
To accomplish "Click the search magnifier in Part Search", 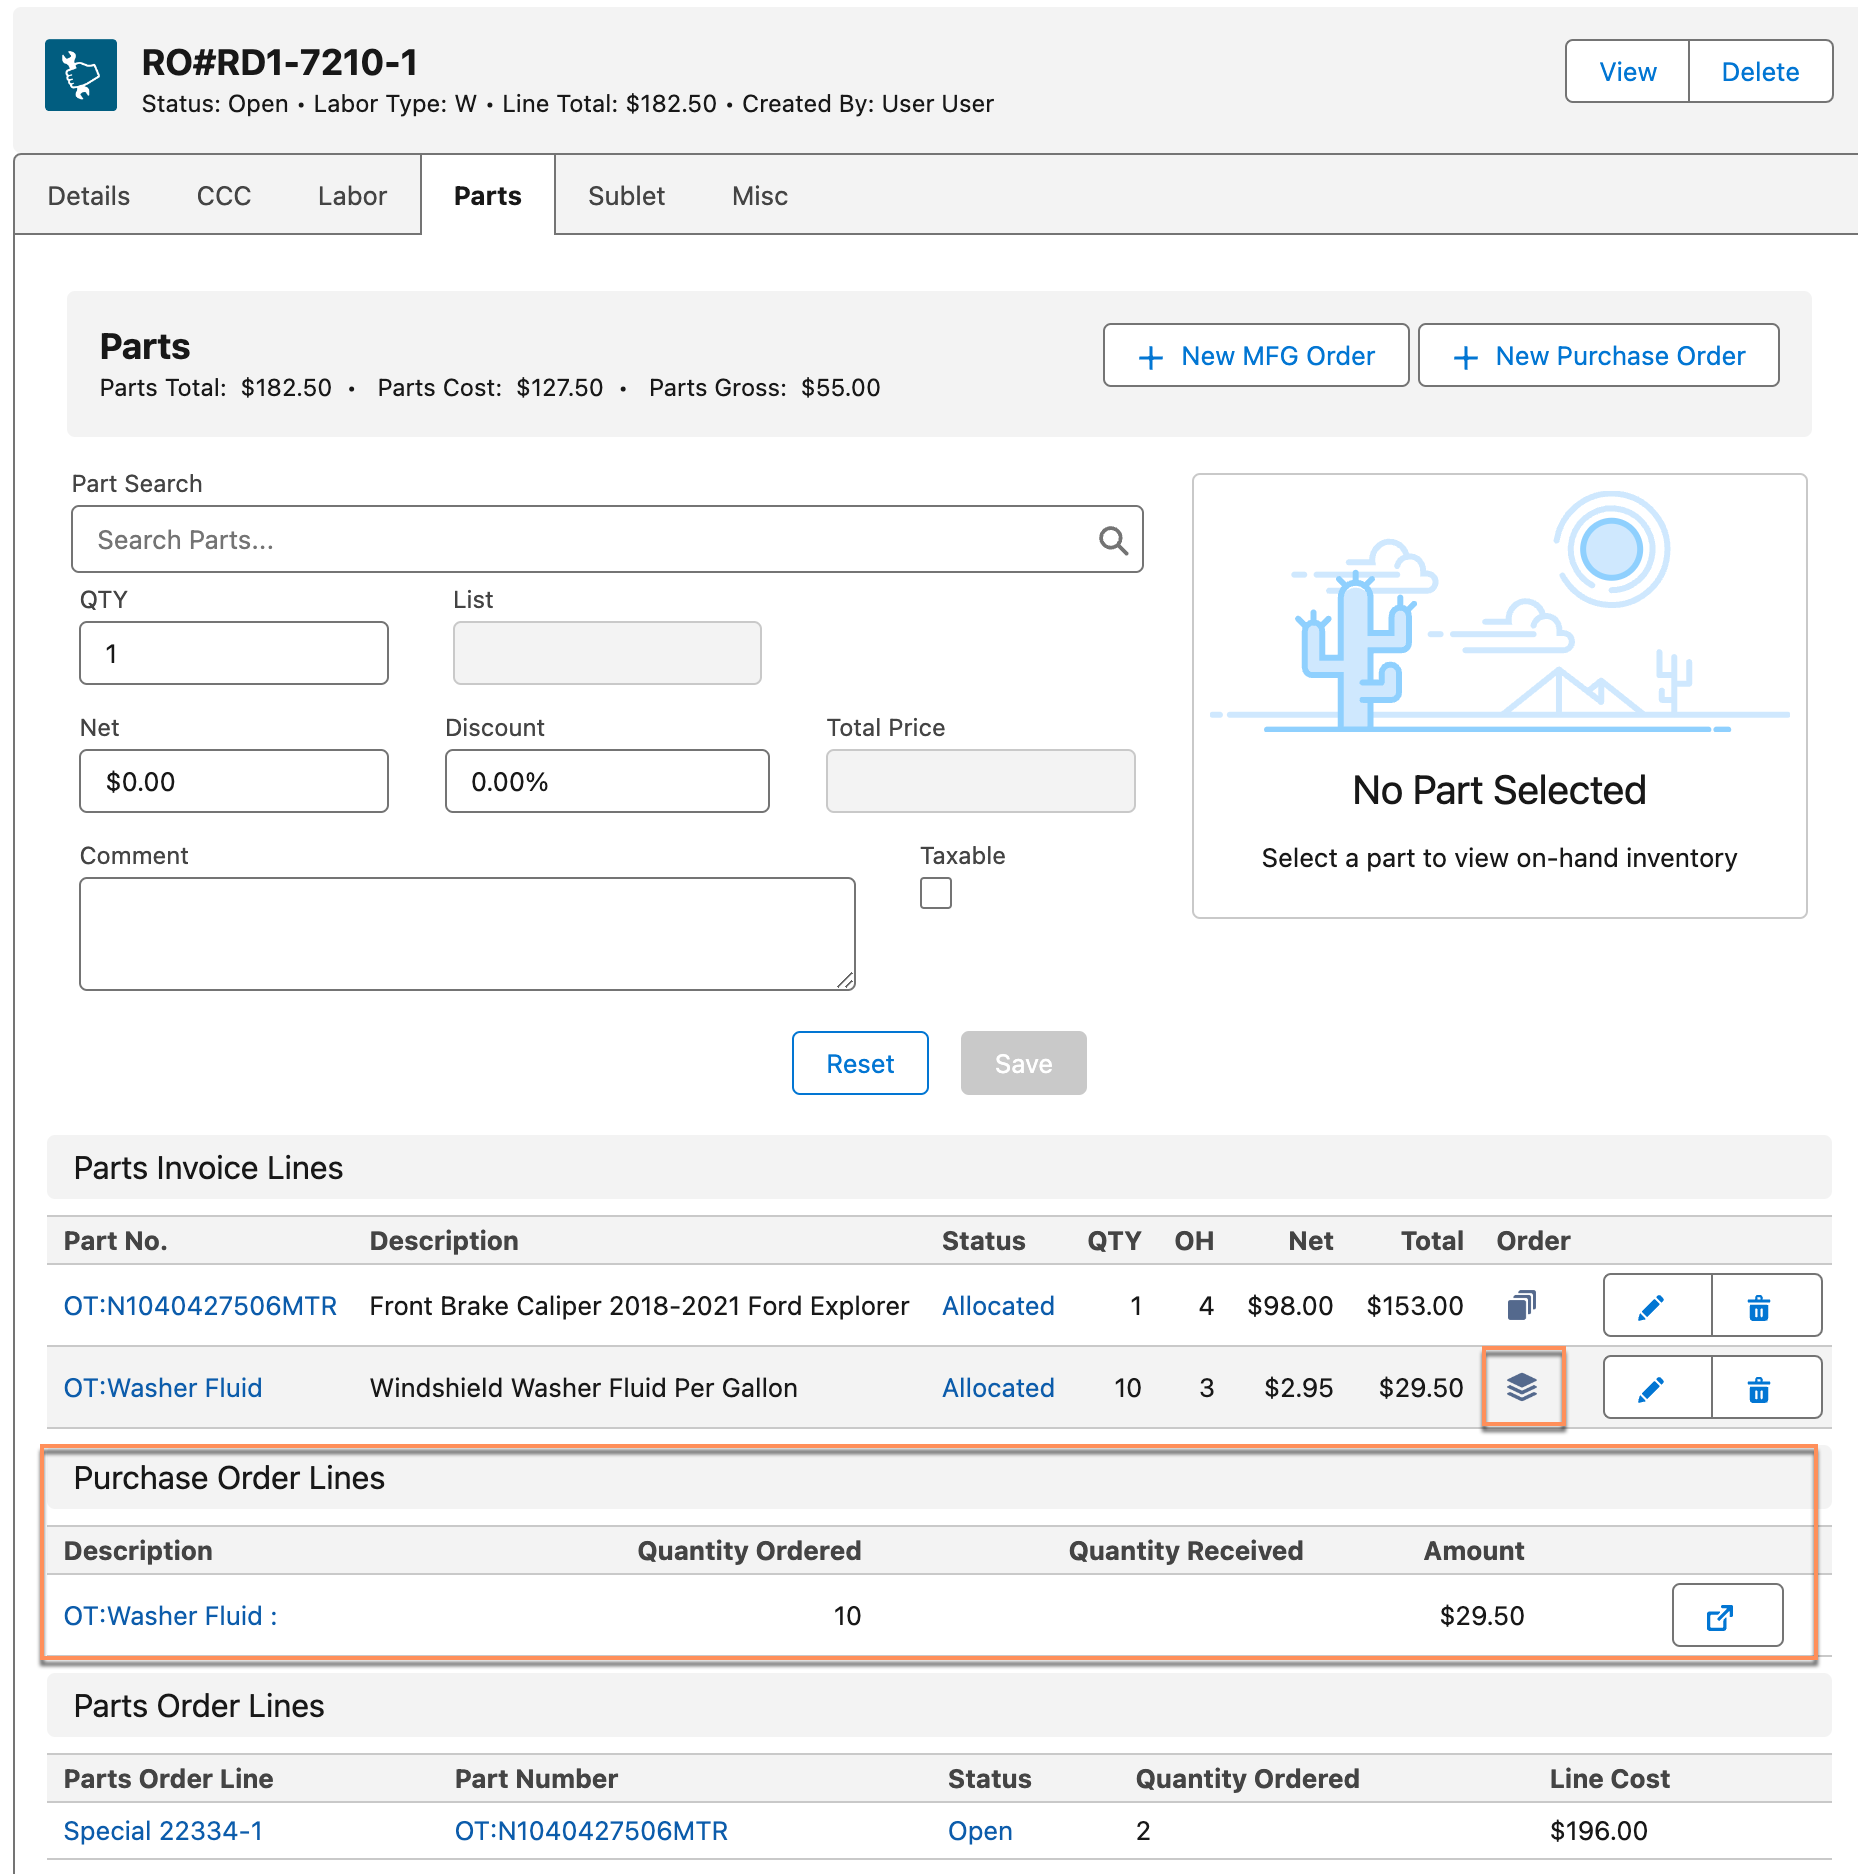I will click(x=1113, y=540).
